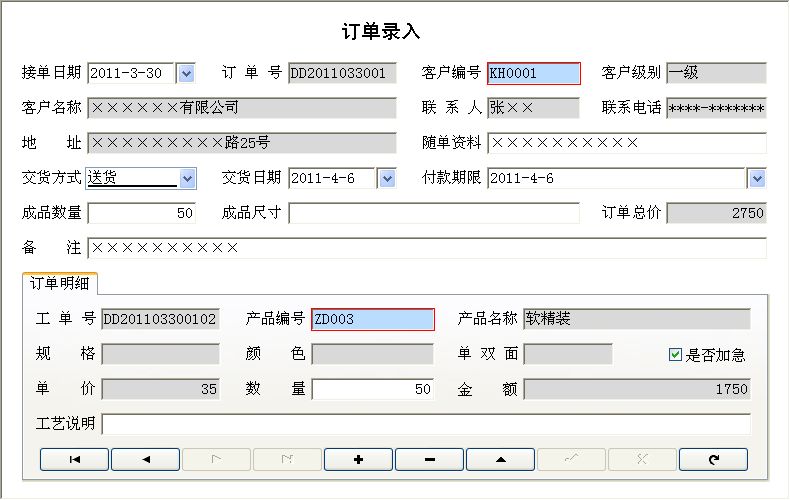
Task: Click the 单价 field showing 35
Action: [x=160, y=389]
